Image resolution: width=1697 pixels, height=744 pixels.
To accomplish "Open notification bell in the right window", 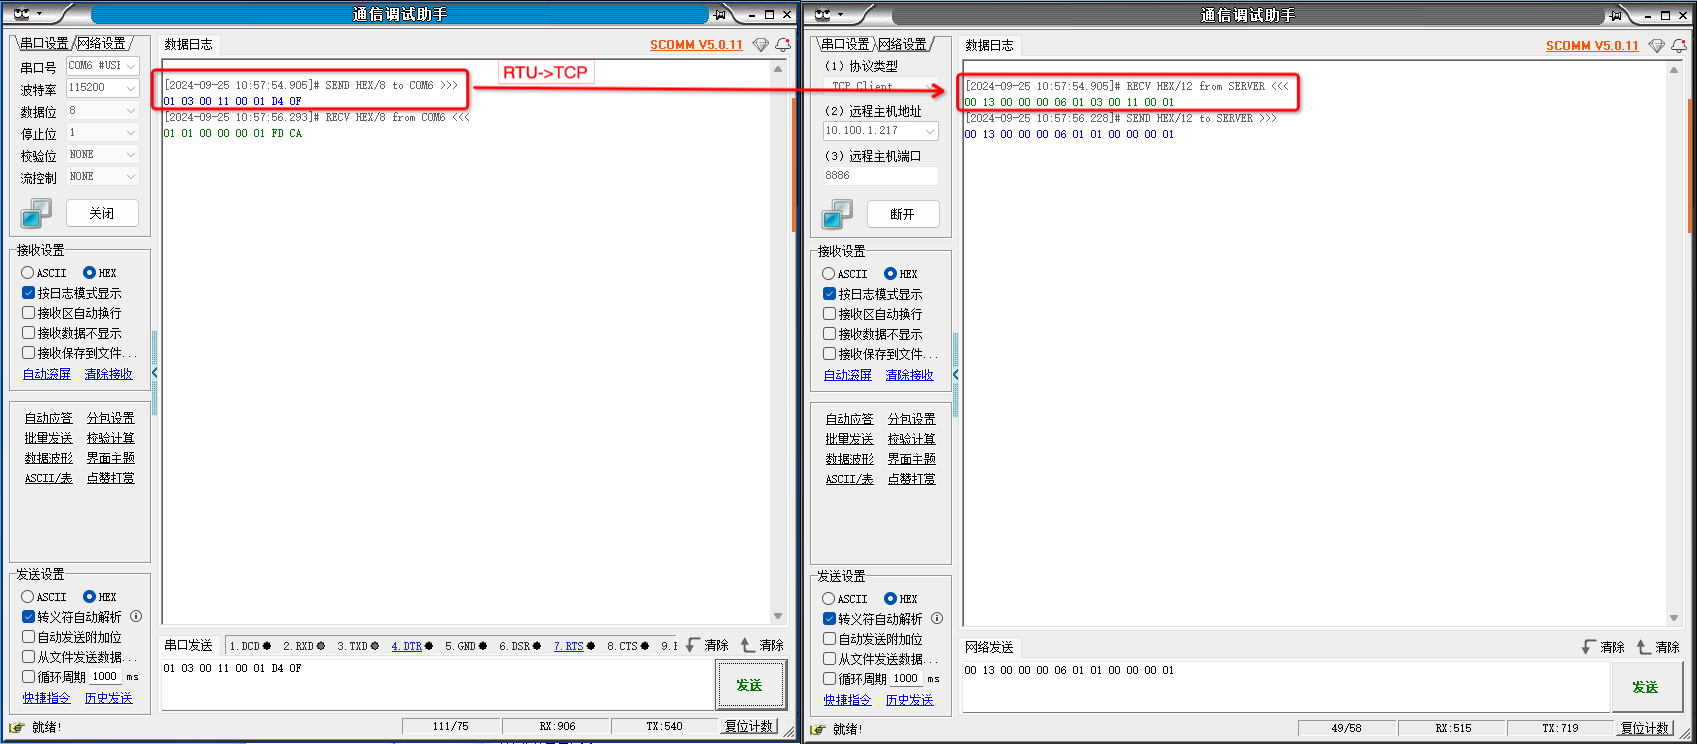I will 1679,46.
